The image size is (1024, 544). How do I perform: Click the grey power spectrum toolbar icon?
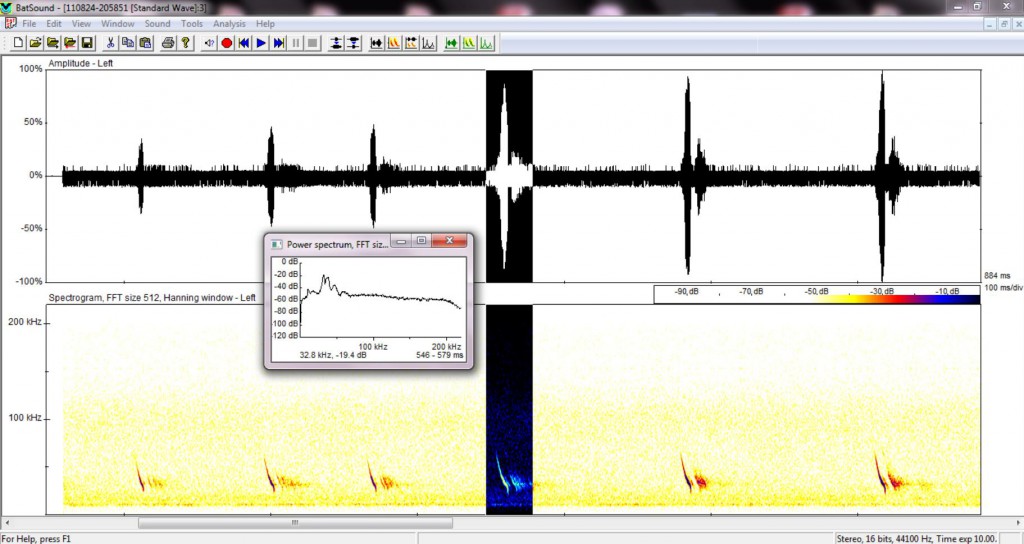pyautogui.click(x=428, y=43)
